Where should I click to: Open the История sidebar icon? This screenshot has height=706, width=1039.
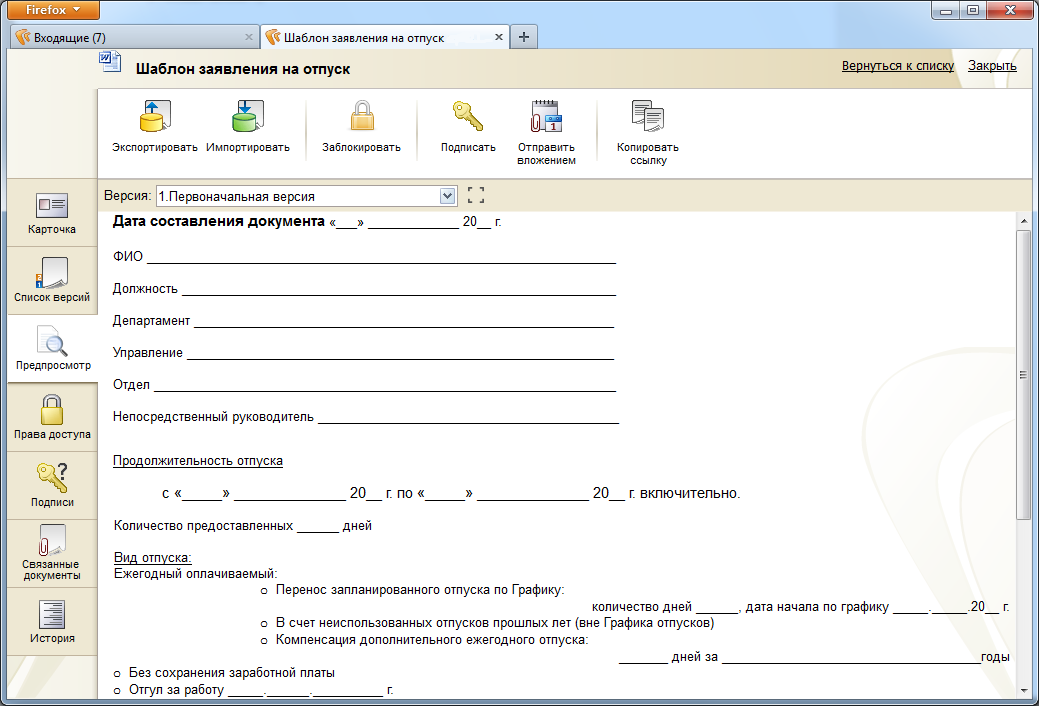tap(52, 615)
